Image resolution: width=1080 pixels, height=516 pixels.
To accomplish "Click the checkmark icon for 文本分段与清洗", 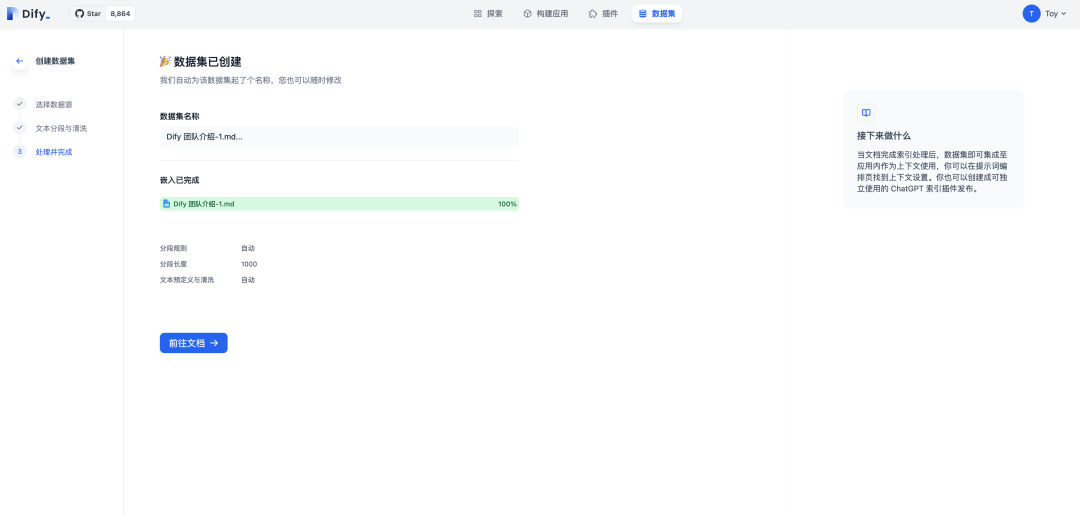I will coord(19,127).
